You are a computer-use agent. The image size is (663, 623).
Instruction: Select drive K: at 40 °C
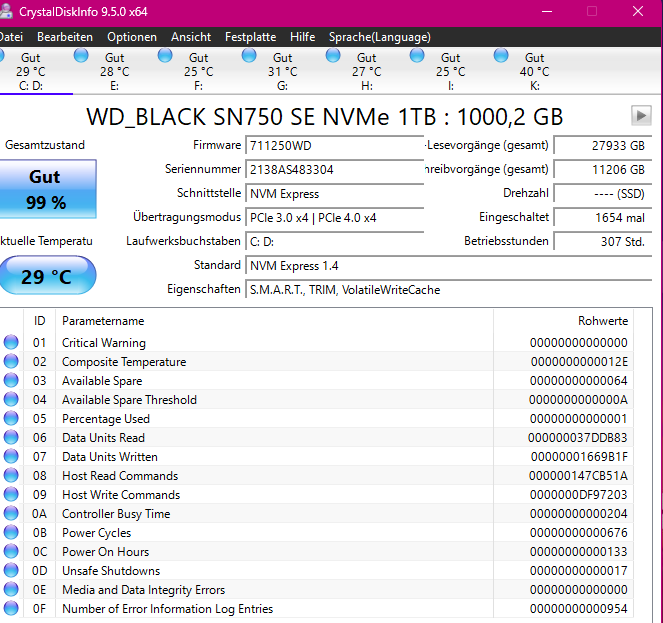[534, 71]
